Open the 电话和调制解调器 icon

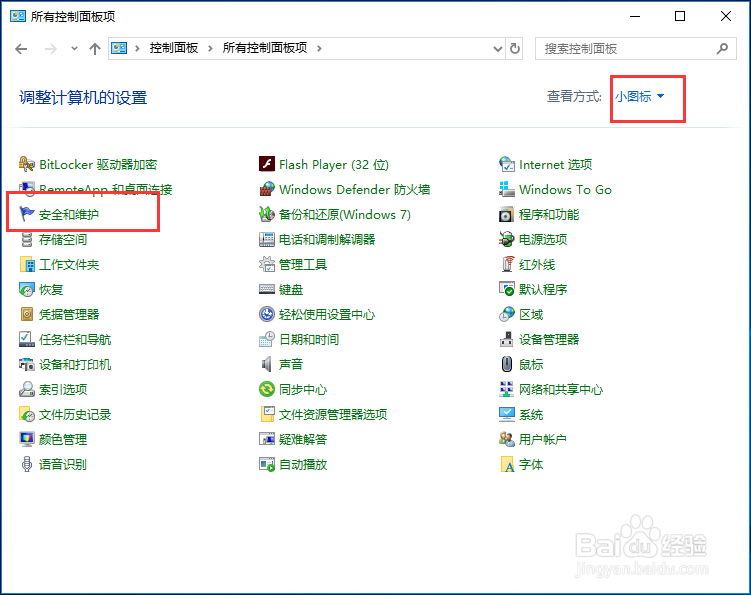click(x=267, y=240)
